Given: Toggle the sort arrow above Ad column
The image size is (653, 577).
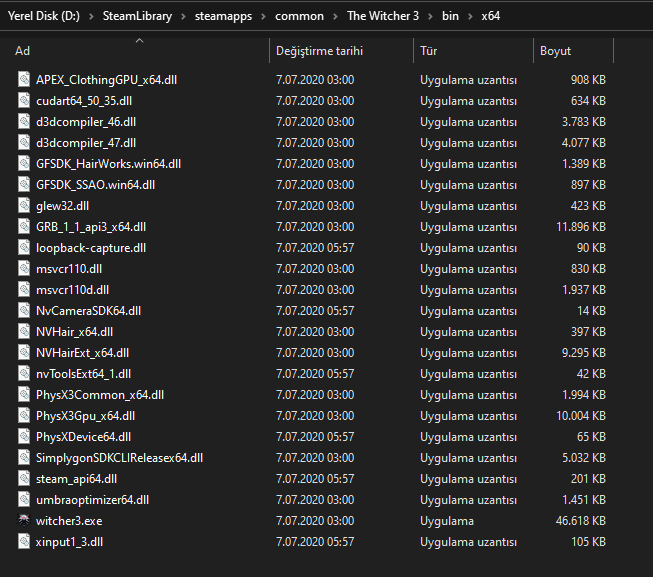Looking at the screenshot, I should [x=140, y=40].
